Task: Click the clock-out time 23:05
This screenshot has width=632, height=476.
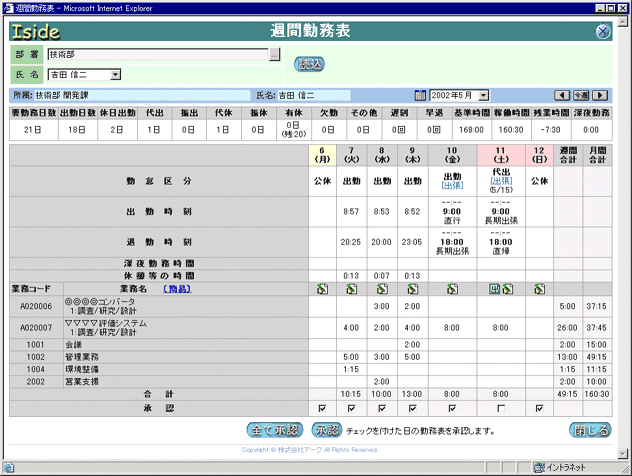Action: click(x=412, y=242)
